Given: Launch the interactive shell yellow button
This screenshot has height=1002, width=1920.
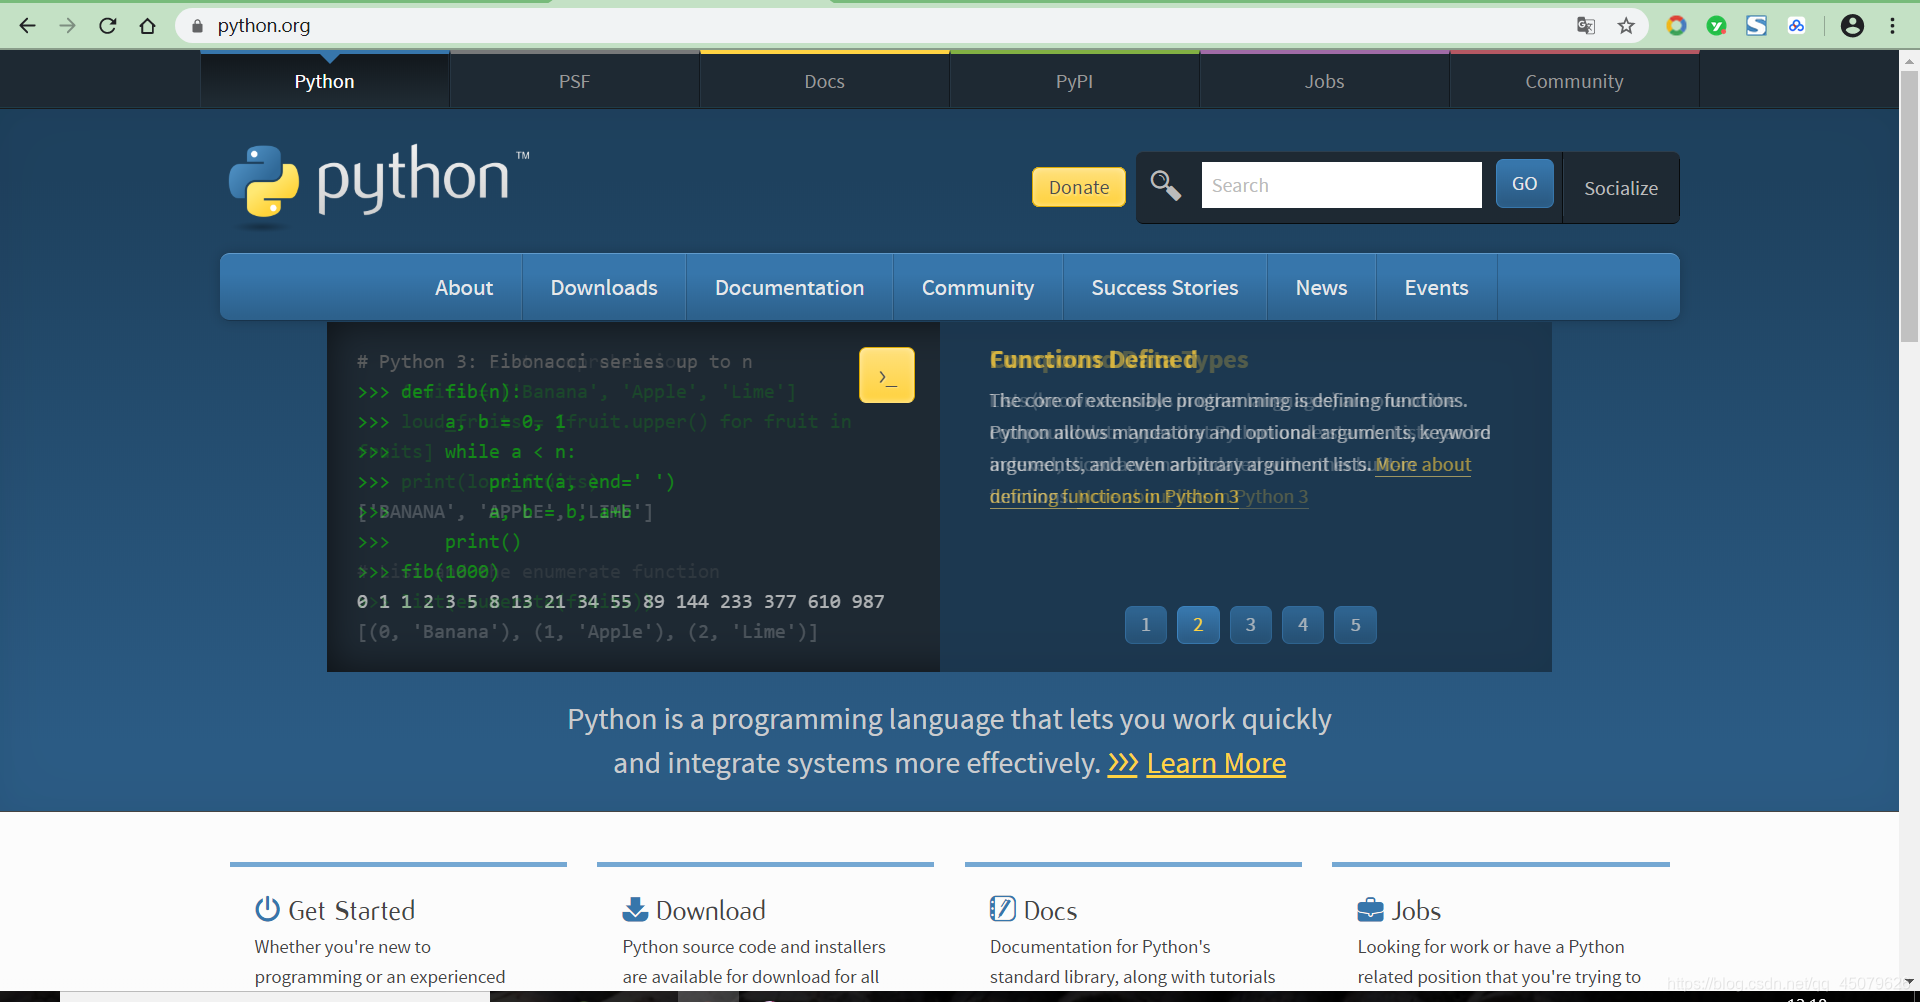Looking at the screenshot, I should coord(887,375).
